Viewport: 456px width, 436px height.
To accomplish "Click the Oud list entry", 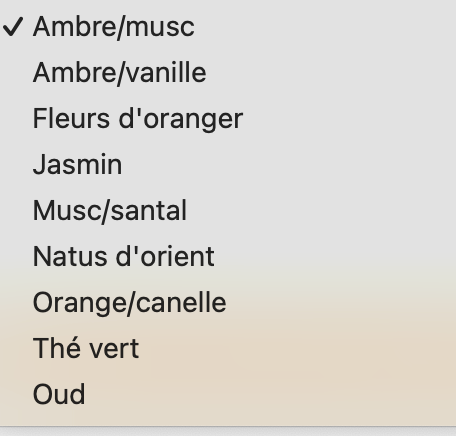I will click(228, 395).
